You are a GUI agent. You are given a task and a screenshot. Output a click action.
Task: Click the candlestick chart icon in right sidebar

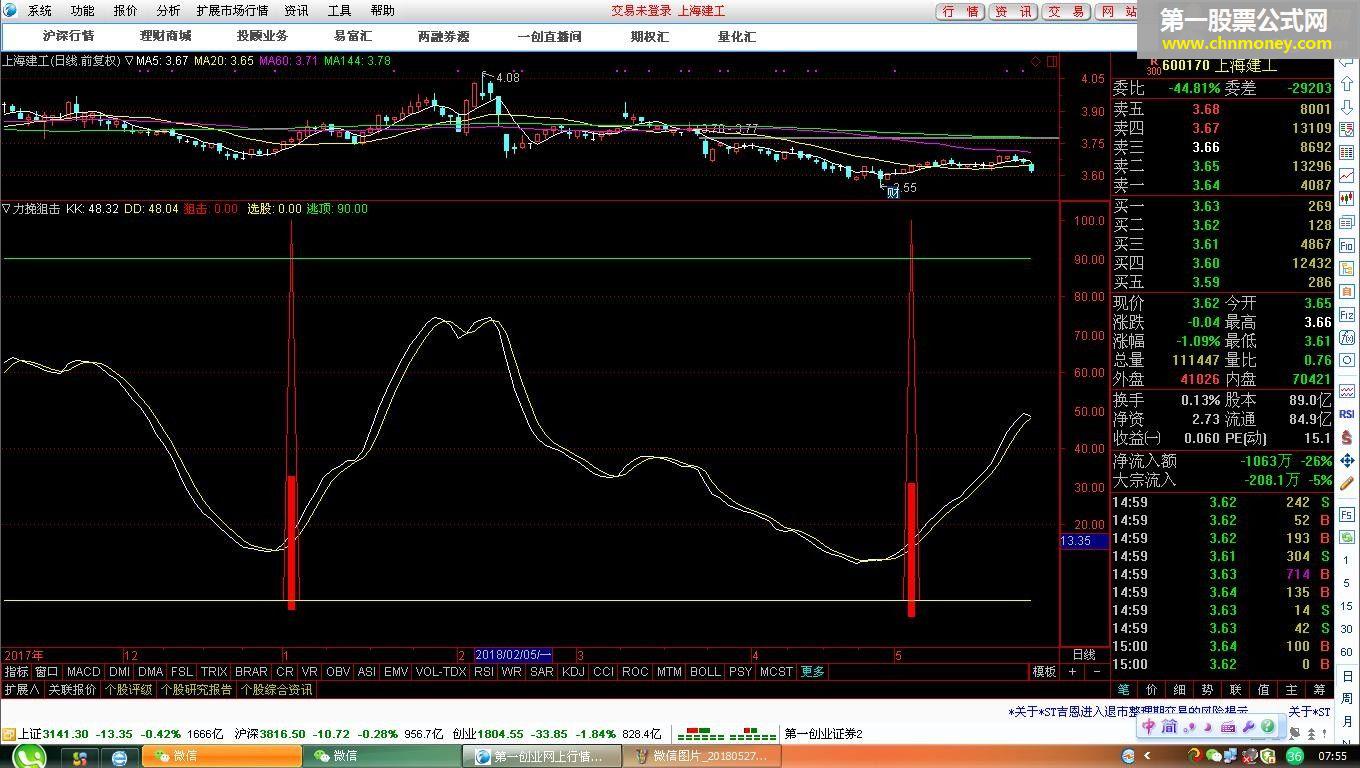coord(1347,199)
